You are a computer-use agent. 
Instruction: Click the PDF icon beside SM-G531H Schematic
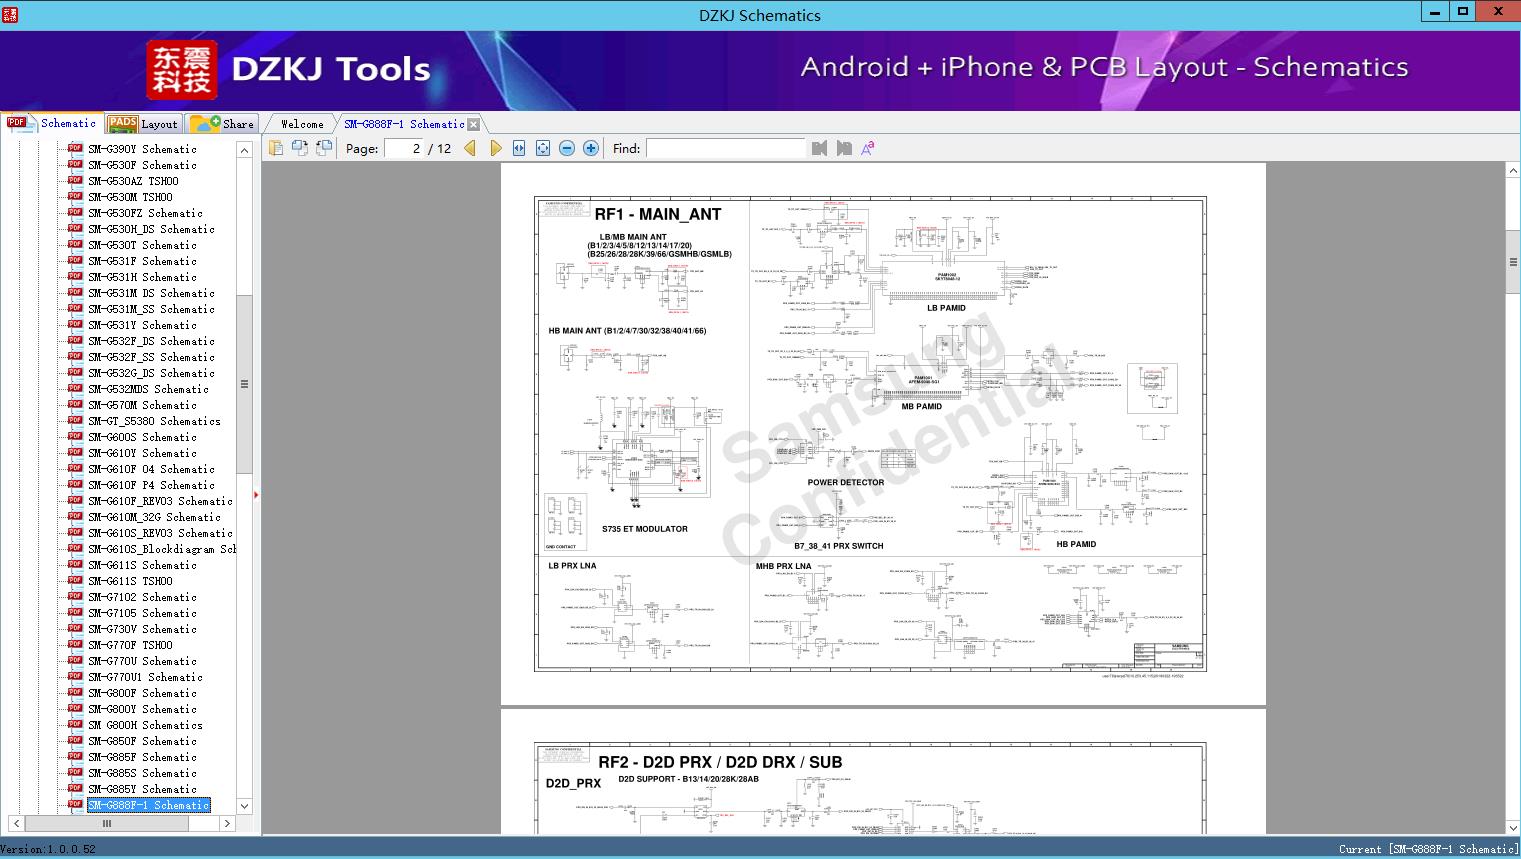pyautogui.click(x=75, y=276)
